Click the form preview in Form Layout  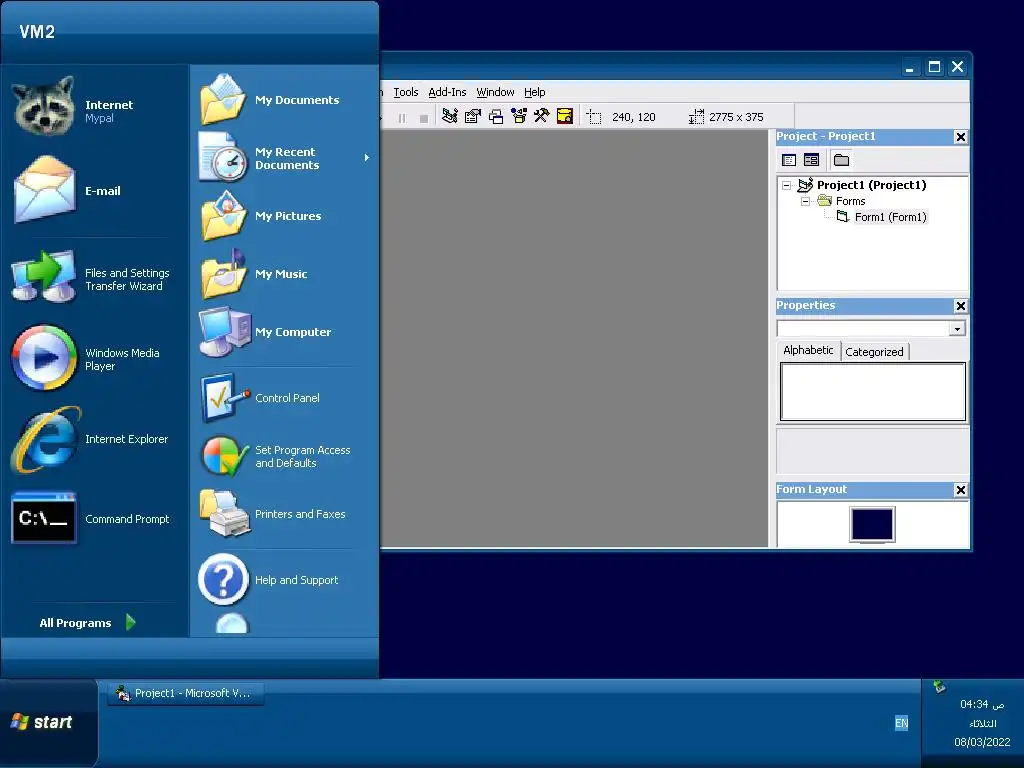click(x=872, y=524)
